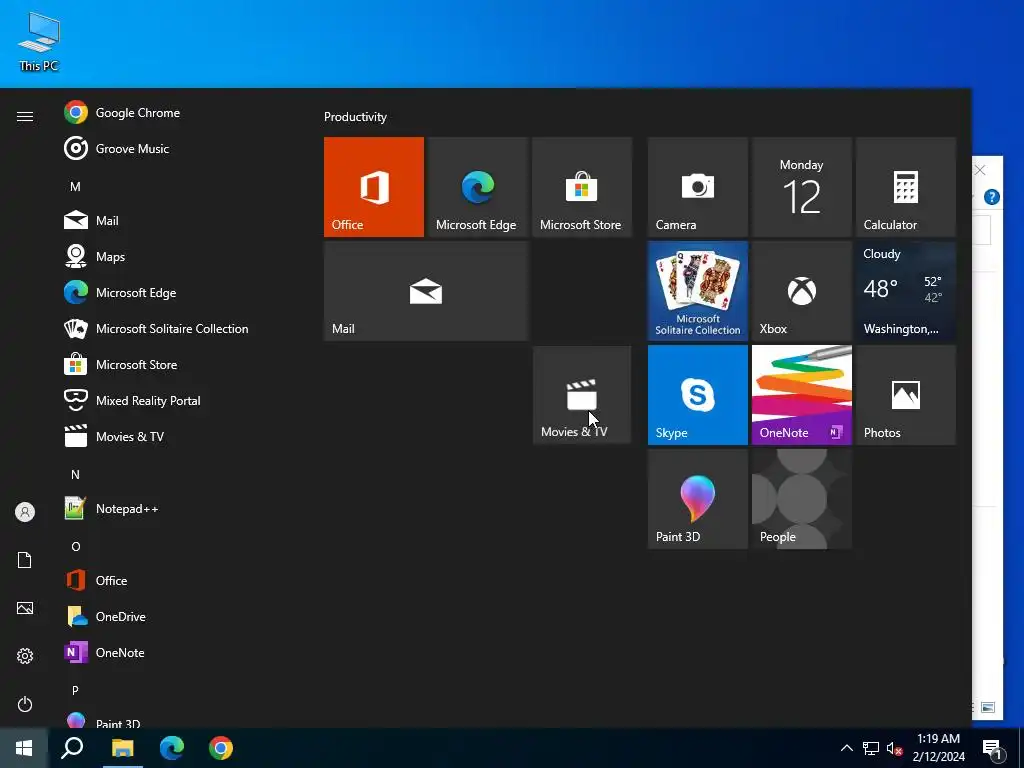Image resolution: width=1024 pixels, height=768 pixels.
Task: Open Groove Music in the app list
Action: 176,148
